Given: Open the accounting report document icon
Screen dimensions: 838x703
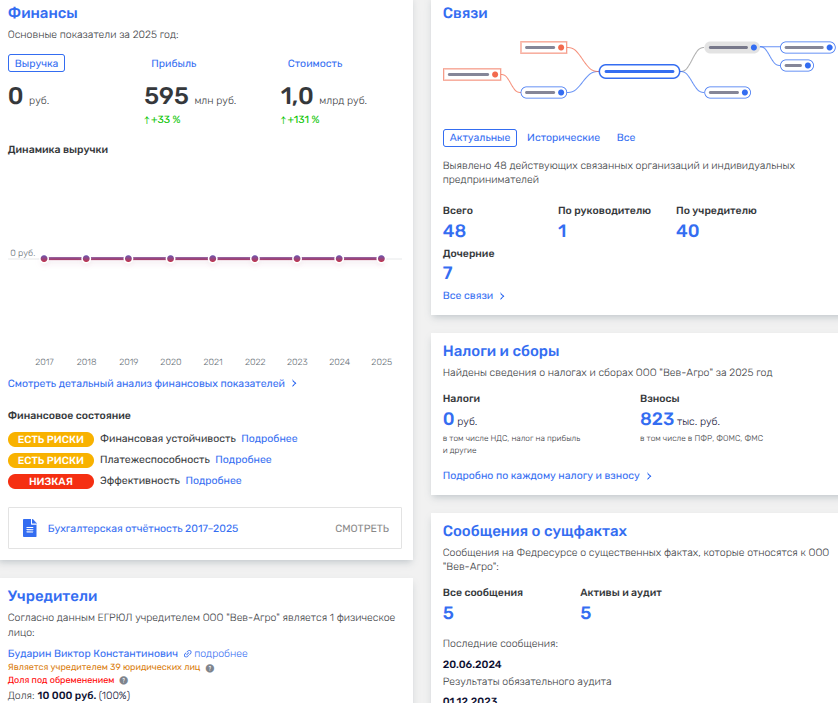Looking at the screenshot, I should tap(30, 528).
